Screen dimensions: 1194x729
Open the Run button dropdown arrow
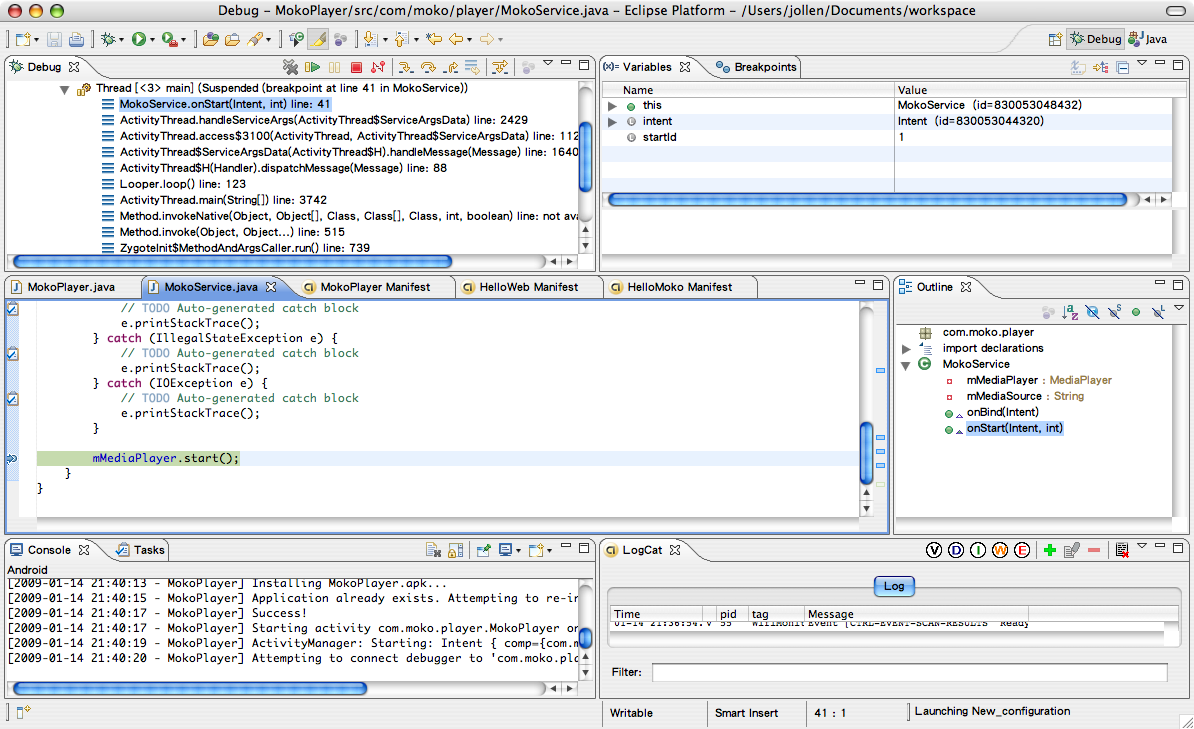(x=152, y=40)
